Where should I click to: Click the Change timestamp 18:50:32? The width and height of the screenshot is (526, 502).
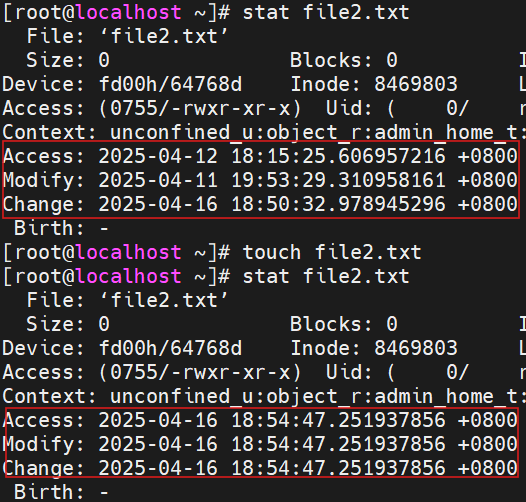(x=260, y=204)
